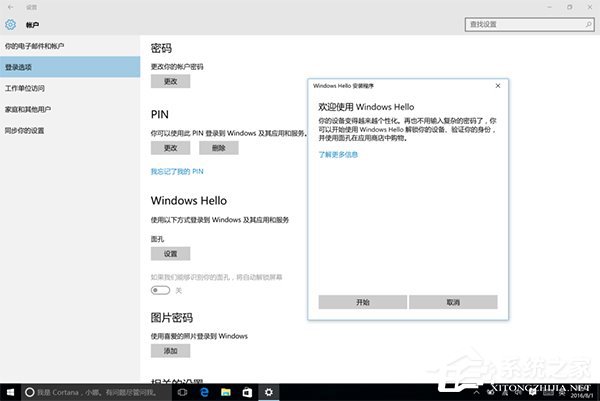Click 删除 button under PIN
The image size is (600, 401).
pos(218,148)
